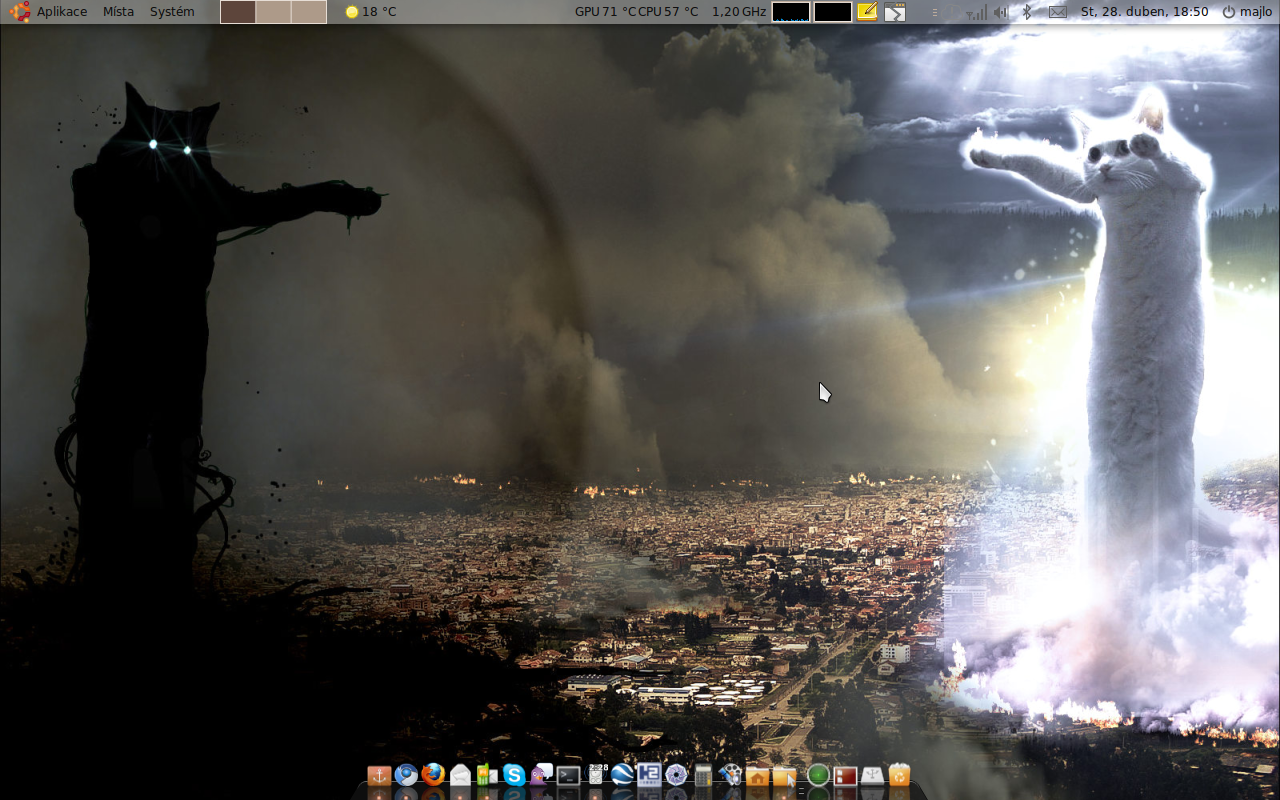Switch to the first workspace in switcher
This screenshot has height=800, width=1280.
click(238, 12)
